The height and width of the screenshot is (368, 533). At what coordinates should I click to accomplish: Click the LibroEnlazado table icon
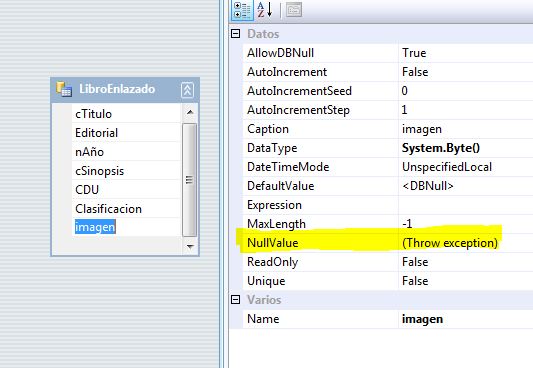pos(64,89)
